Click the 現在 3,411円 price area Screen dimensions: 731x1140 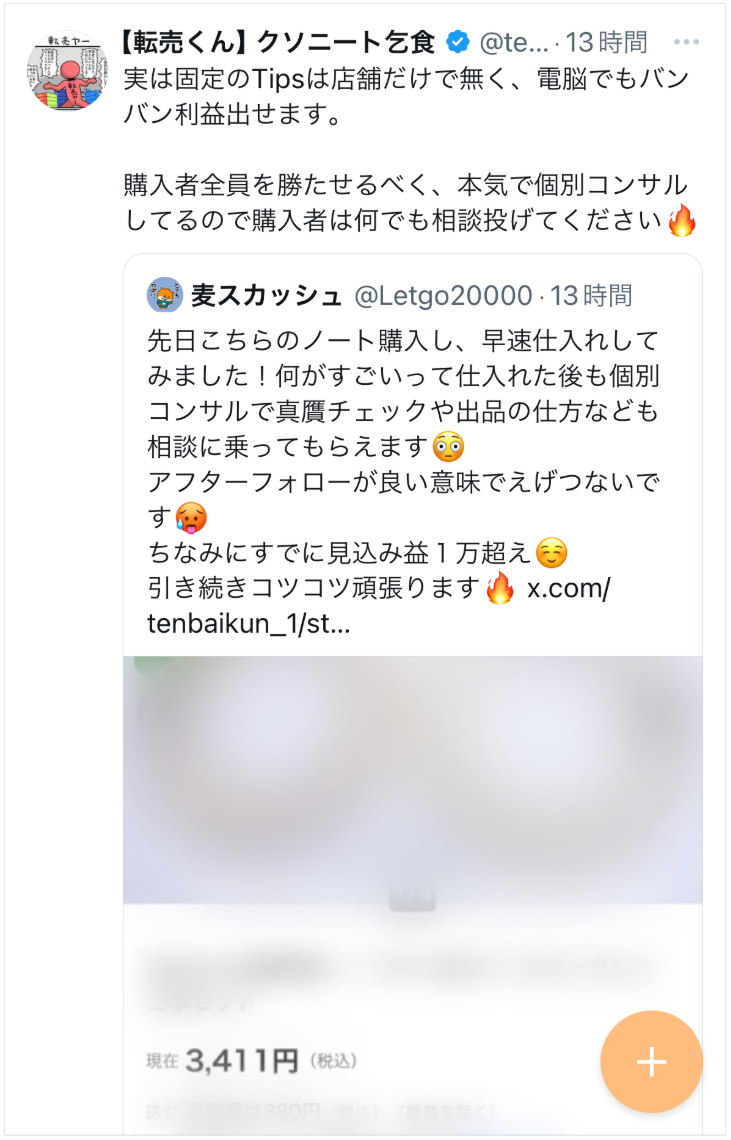click(252, 1061)
